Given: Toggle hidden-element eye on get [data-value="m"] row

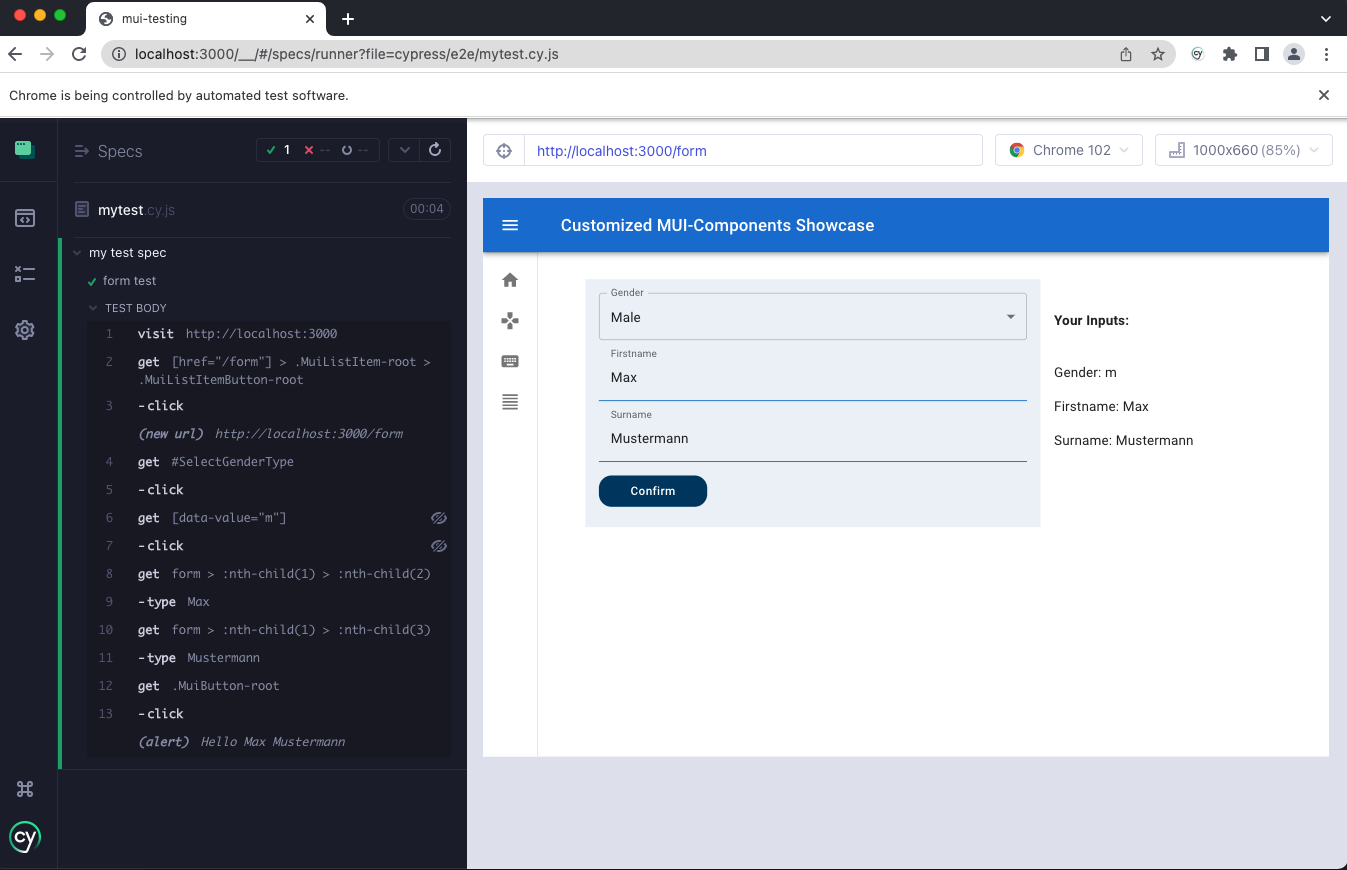Looking at the screenshot, I should [x=438, y=518].
